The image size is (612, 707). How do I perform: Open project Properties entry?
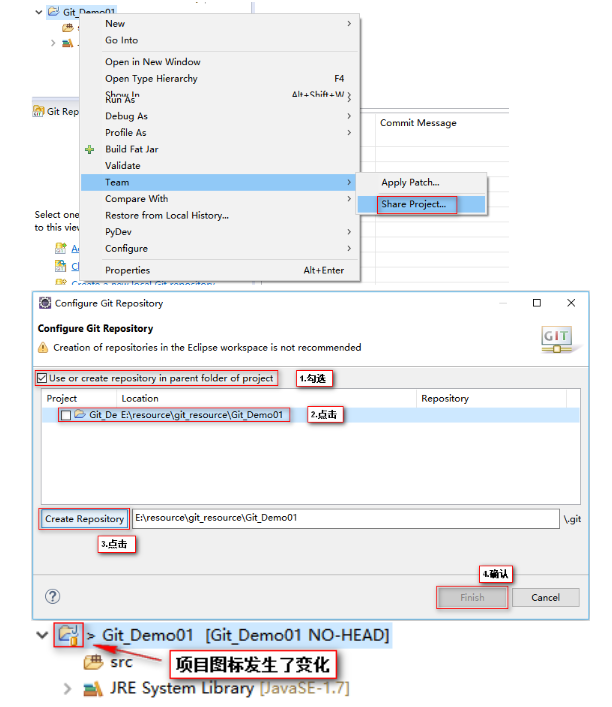tap(220, 270)
